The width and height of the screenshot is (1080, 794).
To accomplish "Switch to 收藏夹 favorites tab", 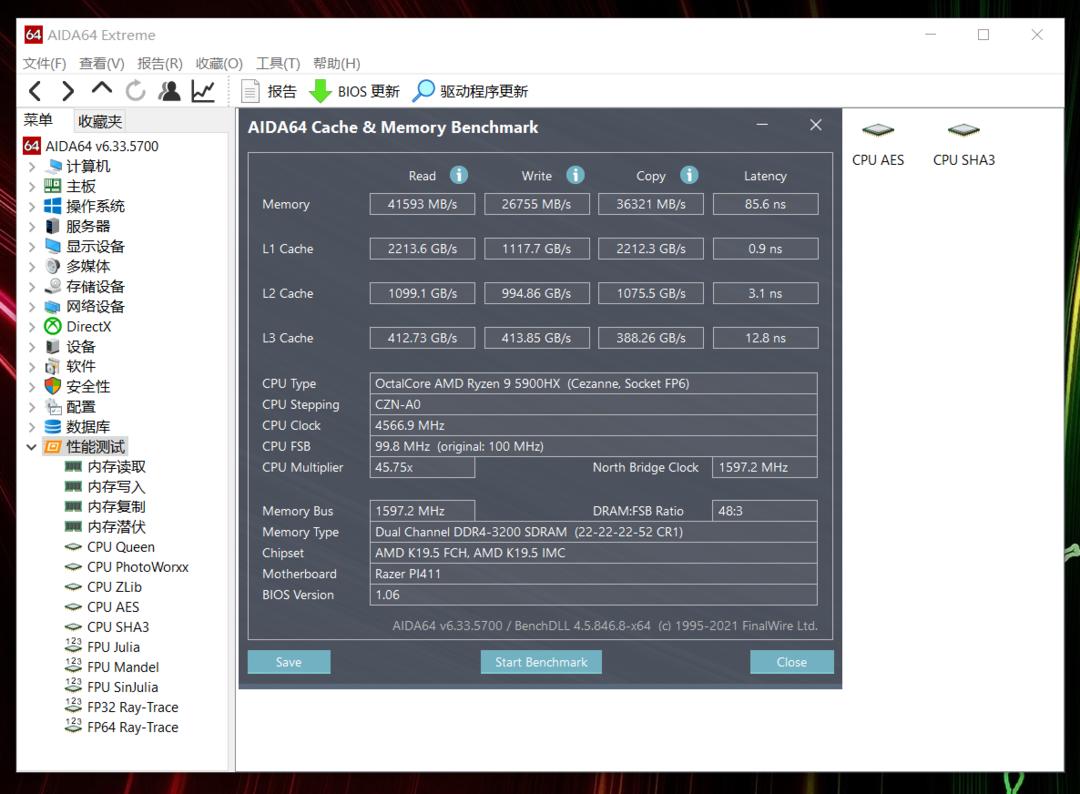I will pyautogui.click(x=100, y=121).
